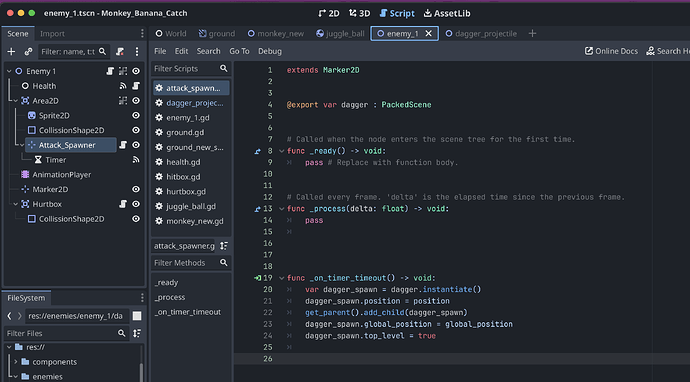Toggle FileSystem split mode view
The image size is (690, 382).
137,316
